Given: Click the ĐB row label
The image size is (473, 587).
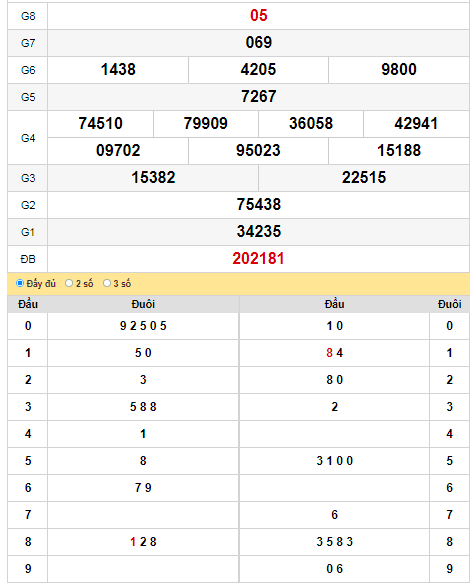Looking at the screenshot, I should tap(28, 259).
